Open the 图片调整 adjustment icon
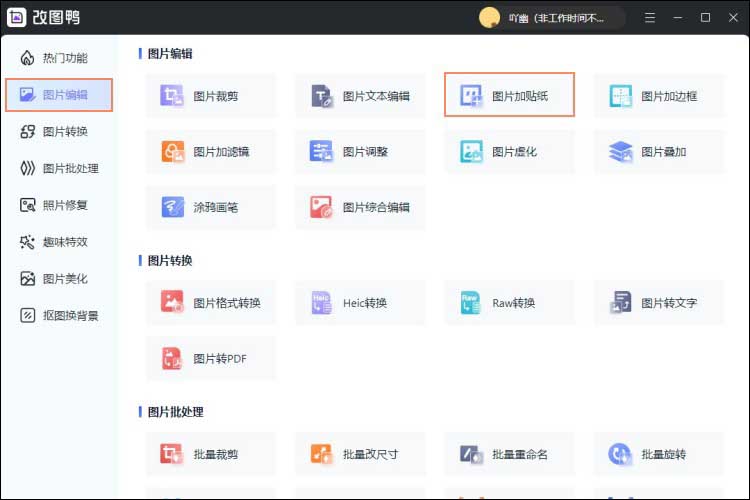750x500 pixels. pyautogui.click(x=321, y=152)
